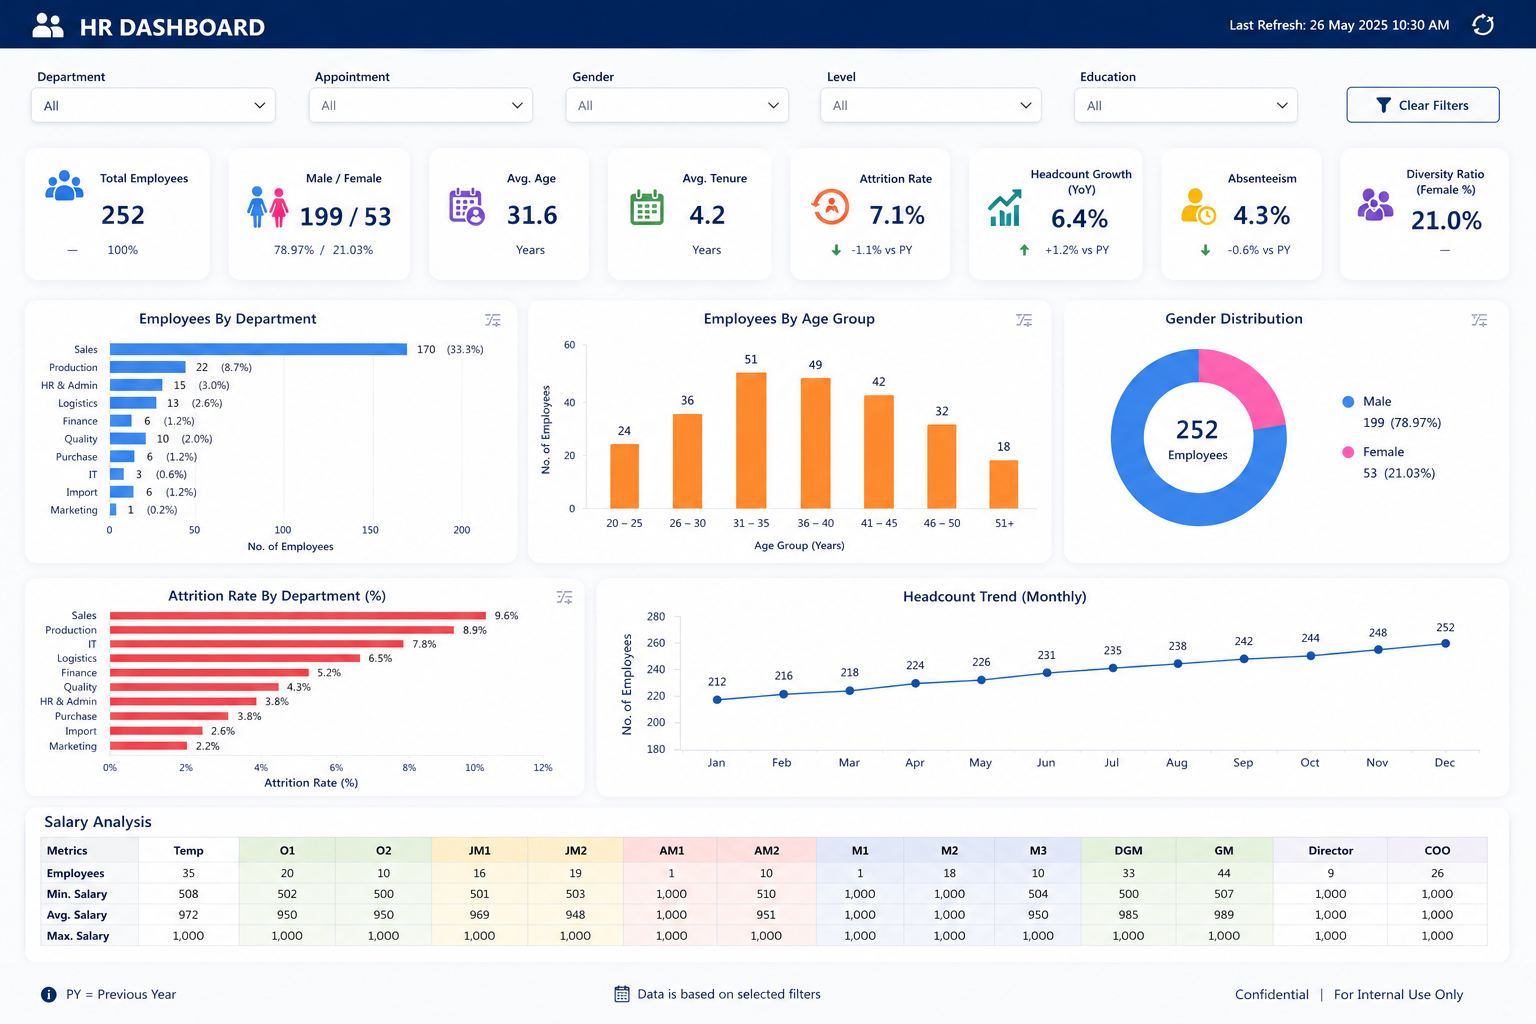Click the Dec data point on headcount trend
Screen dimensions: 1536x1024
pos(1445,644)
